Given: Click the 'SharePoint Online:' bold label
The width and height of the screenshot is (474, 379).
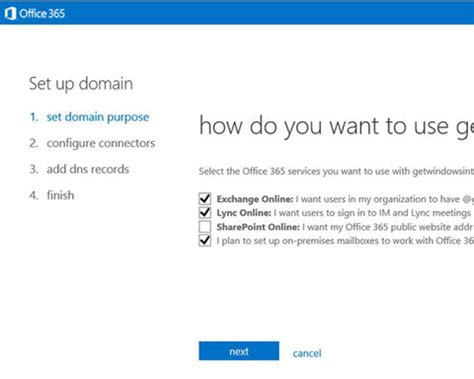Looking at the screenshot, I should pos(258,227).
